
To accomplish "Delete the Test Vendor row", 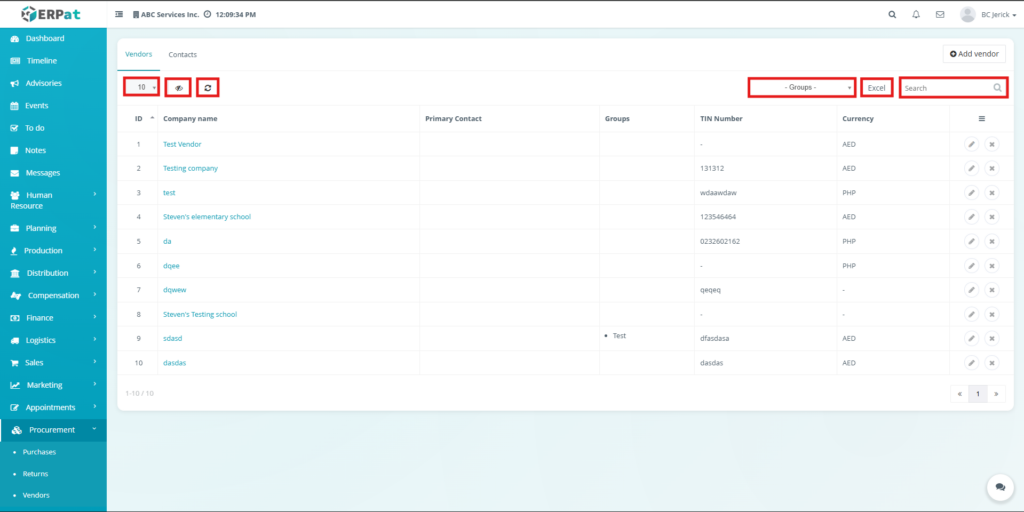I will (991, 144).
